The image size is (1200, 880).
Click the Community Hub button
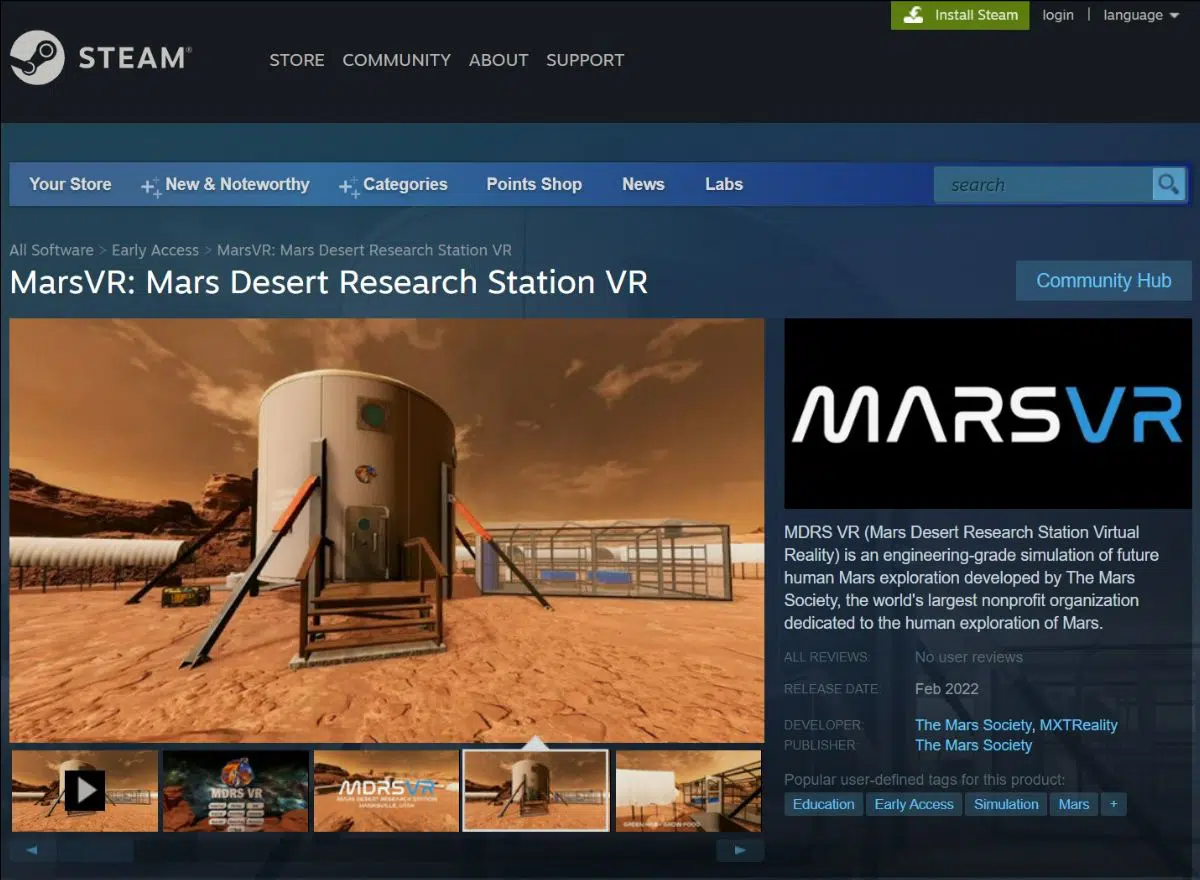pyautogui.click(x=1103, y=281)
